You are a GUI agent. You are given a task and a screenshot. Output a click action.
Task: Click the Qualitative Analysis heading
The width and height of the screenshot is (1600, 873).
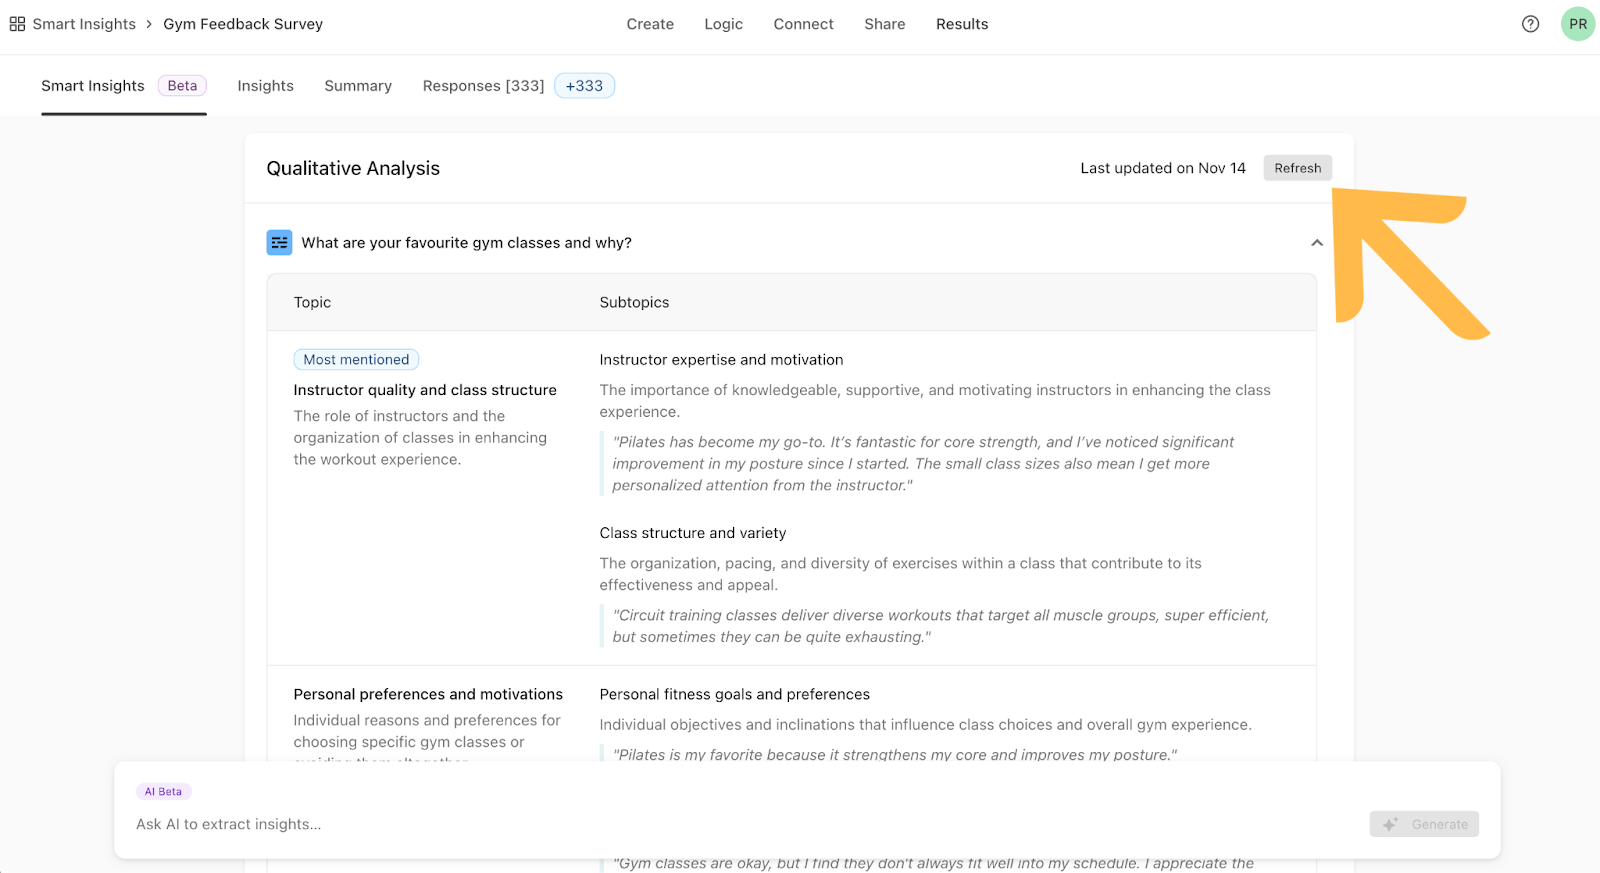tap(353, 168)
